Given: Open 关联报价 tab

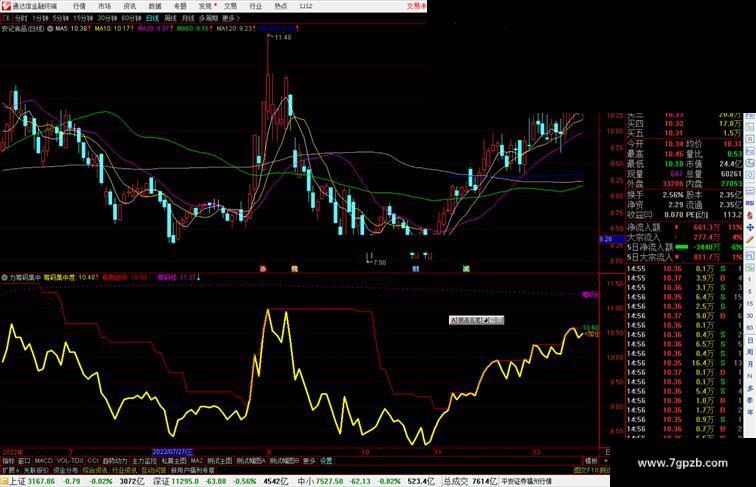Looking at the screenshot, I should coord(36,470).
